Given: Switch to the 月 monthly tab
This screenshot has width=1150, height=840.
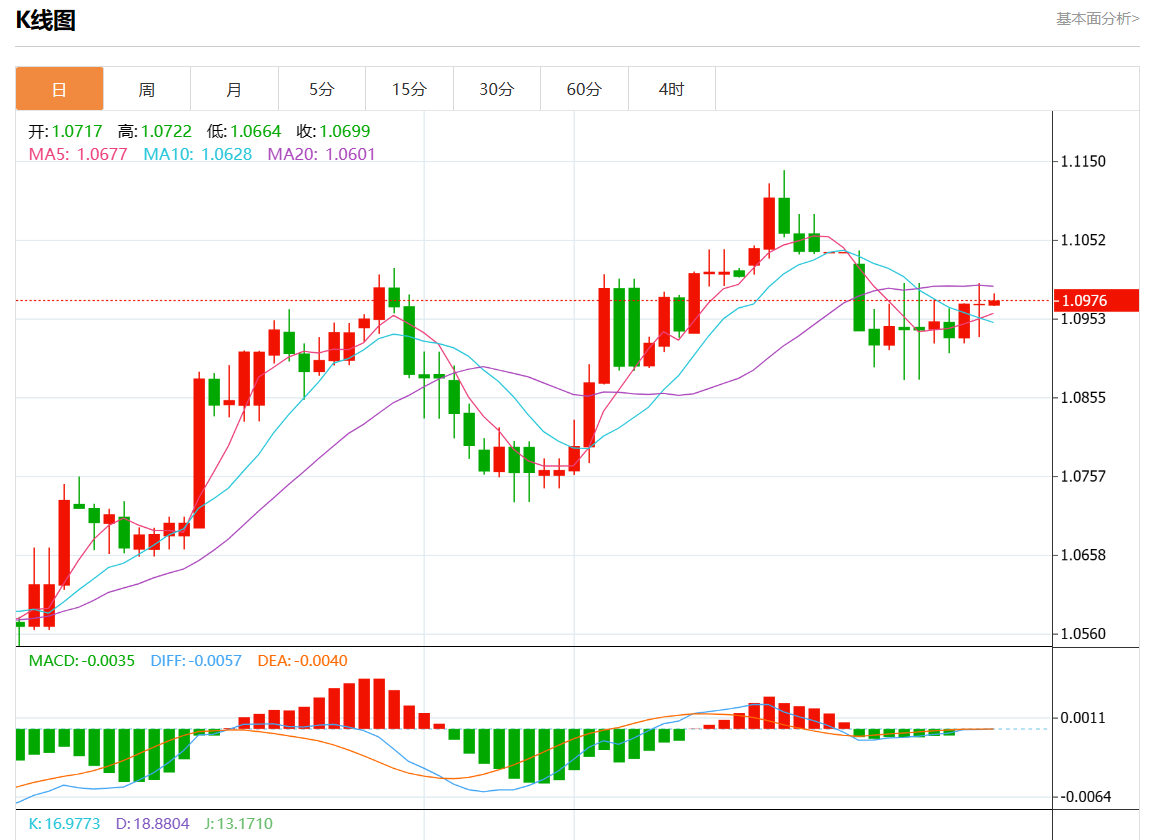Looking at the screenshot, I should [x=234, y=89].
